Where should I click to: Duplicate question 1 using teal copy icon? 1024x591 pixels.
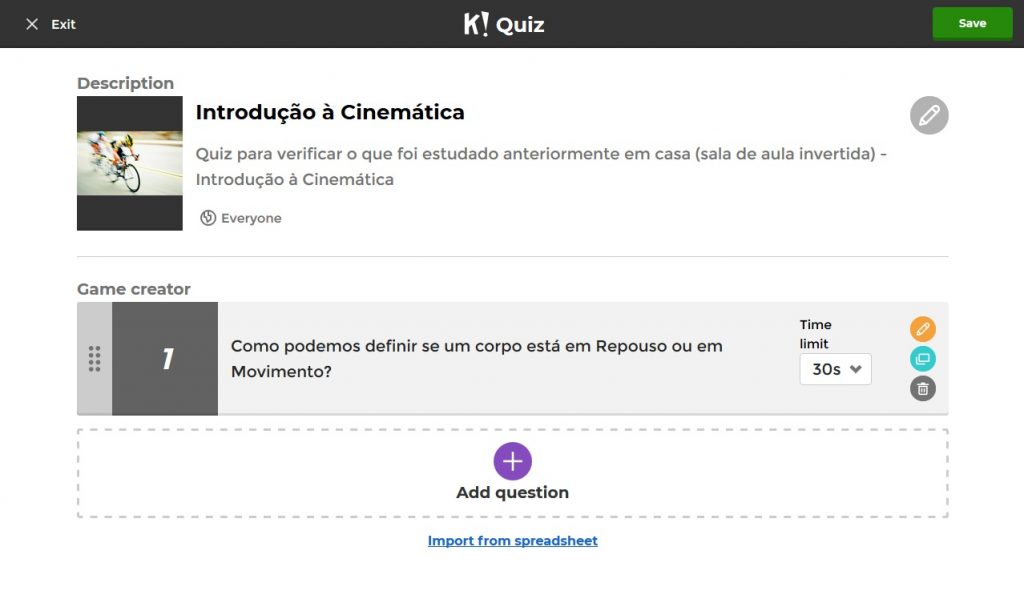[923, 359]
